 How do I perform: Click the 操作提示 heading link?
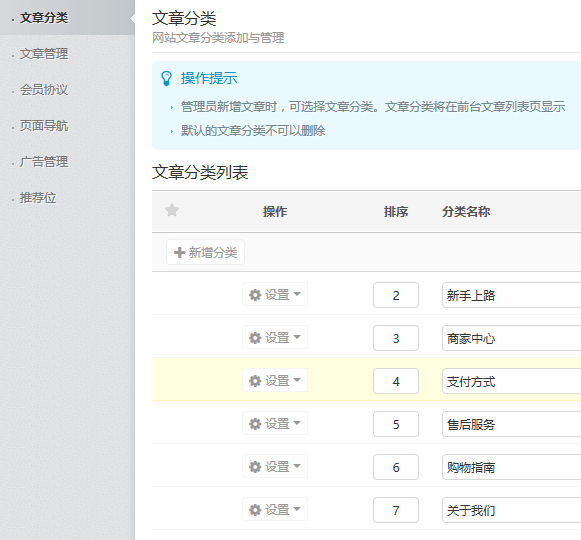point(209,78)
